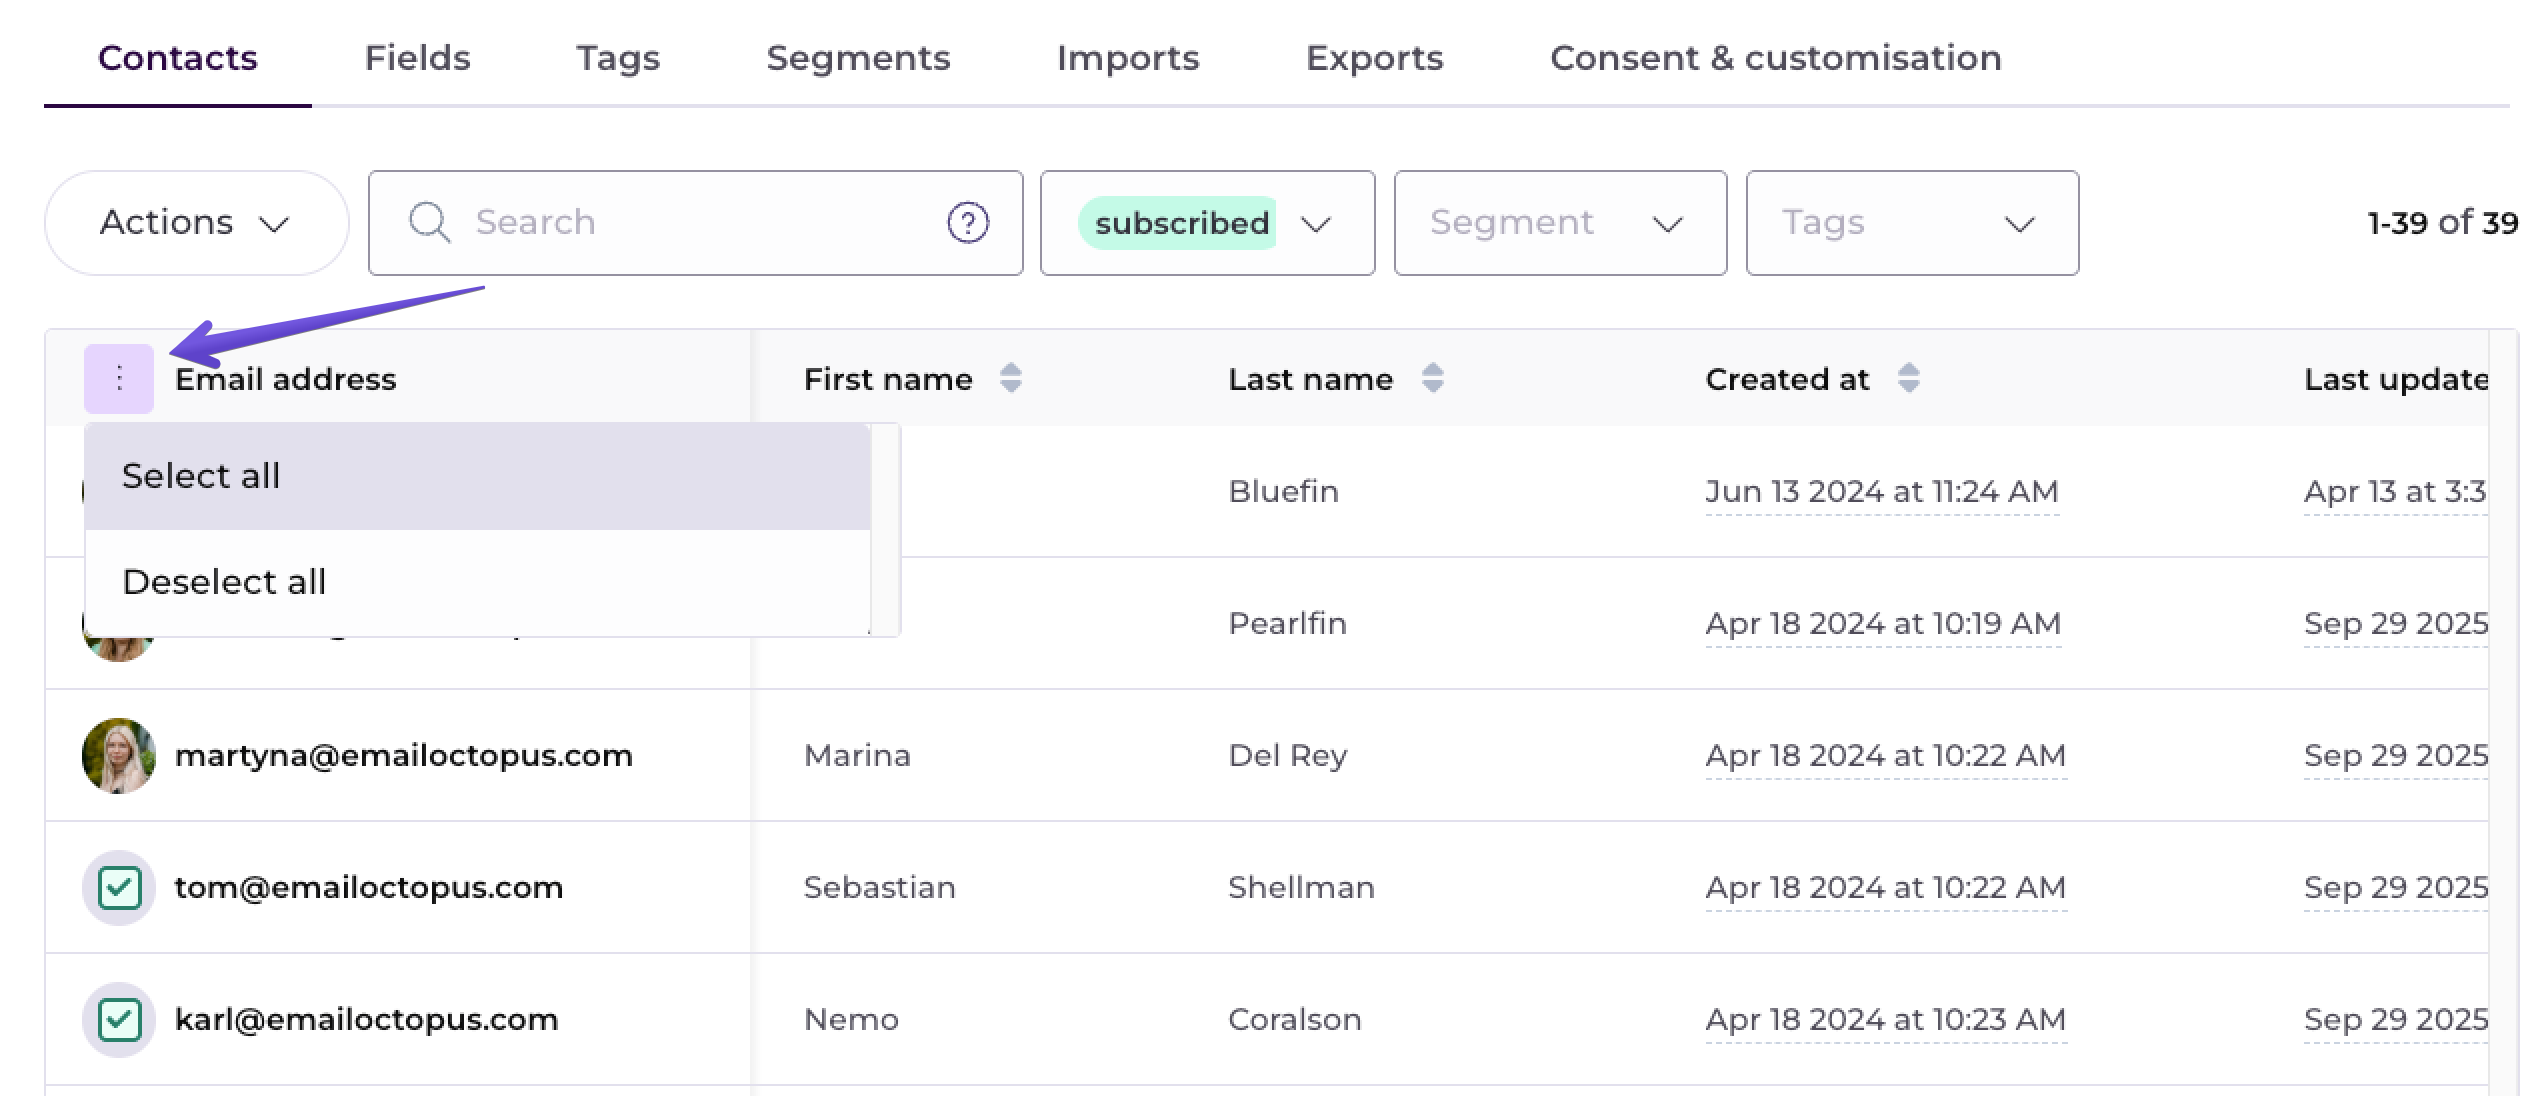Click the search help question mark icon
This screenshot has width=2538, height=1096.
point(967,222)
